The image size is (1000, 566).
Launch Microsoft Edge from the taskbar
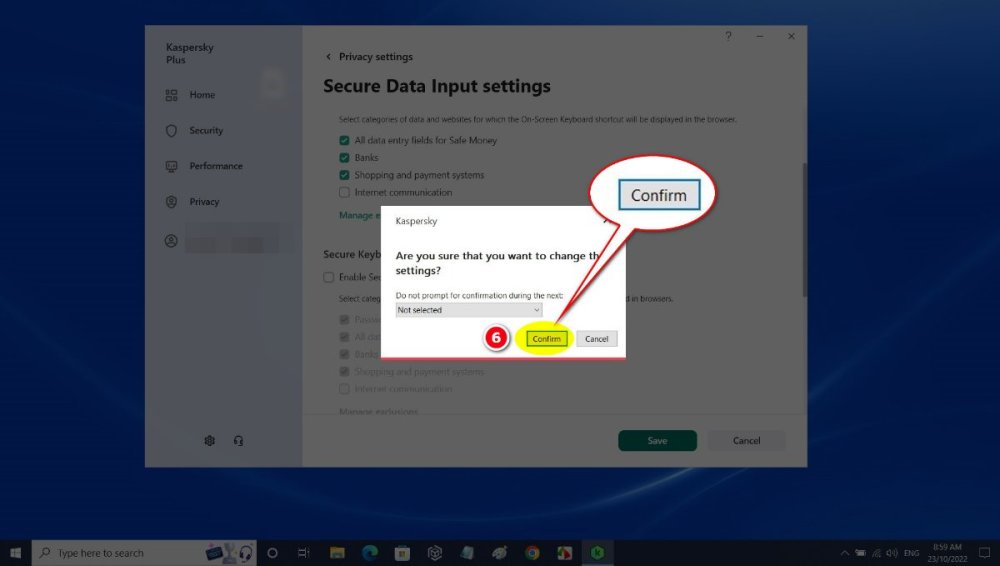pos(370,553)
